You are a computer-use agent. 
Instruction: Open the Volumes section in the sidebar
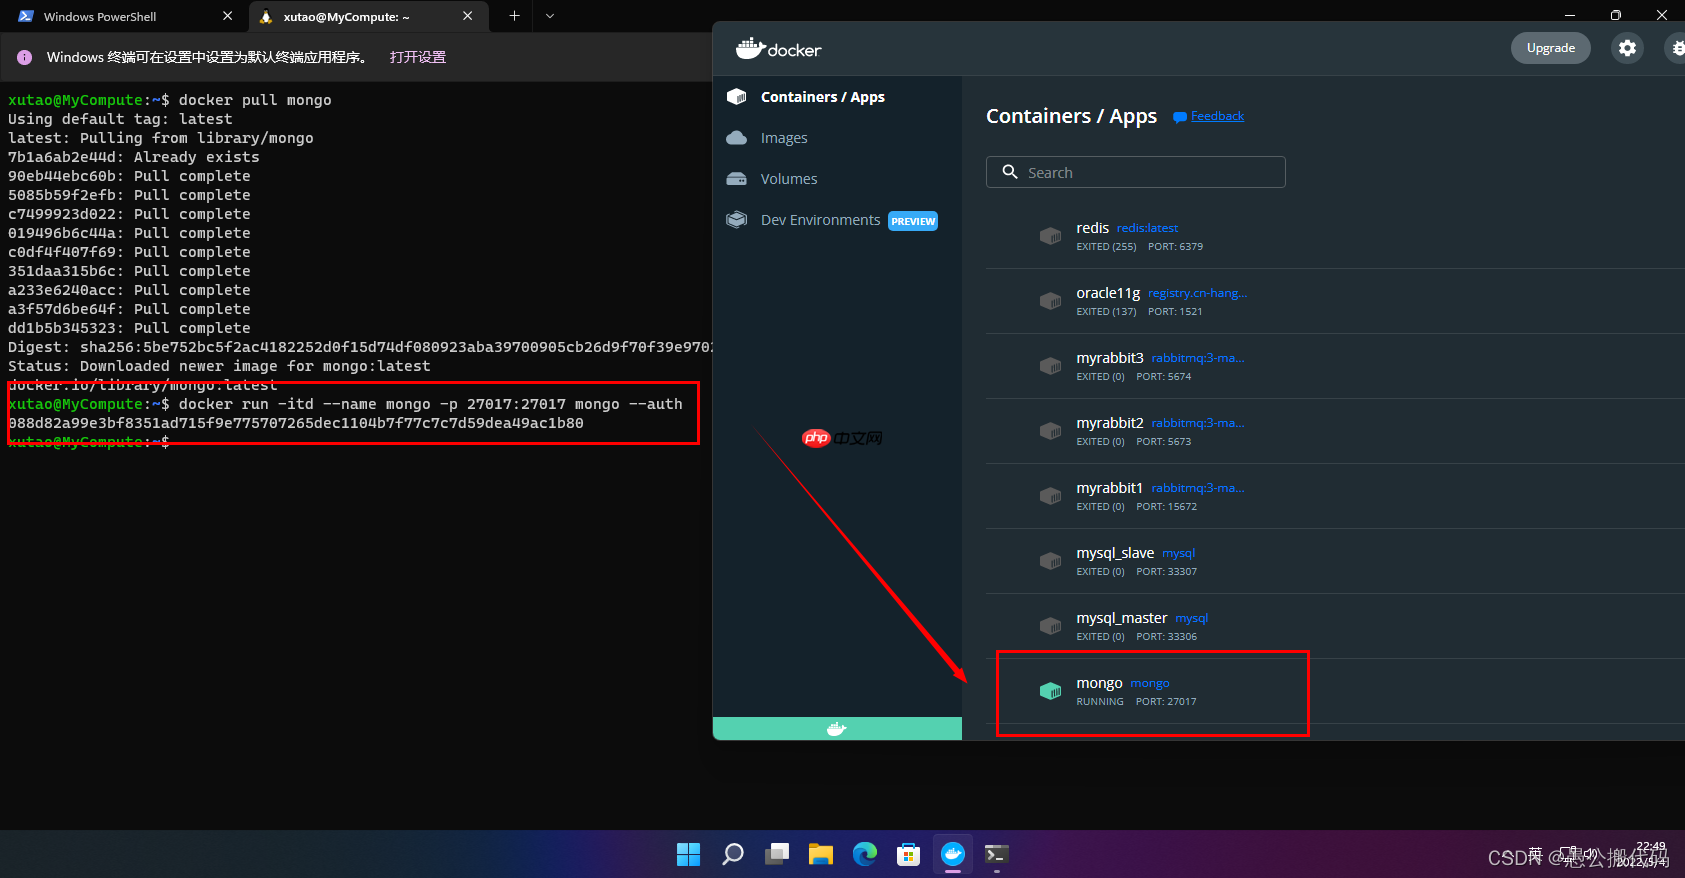click(789, 179)
